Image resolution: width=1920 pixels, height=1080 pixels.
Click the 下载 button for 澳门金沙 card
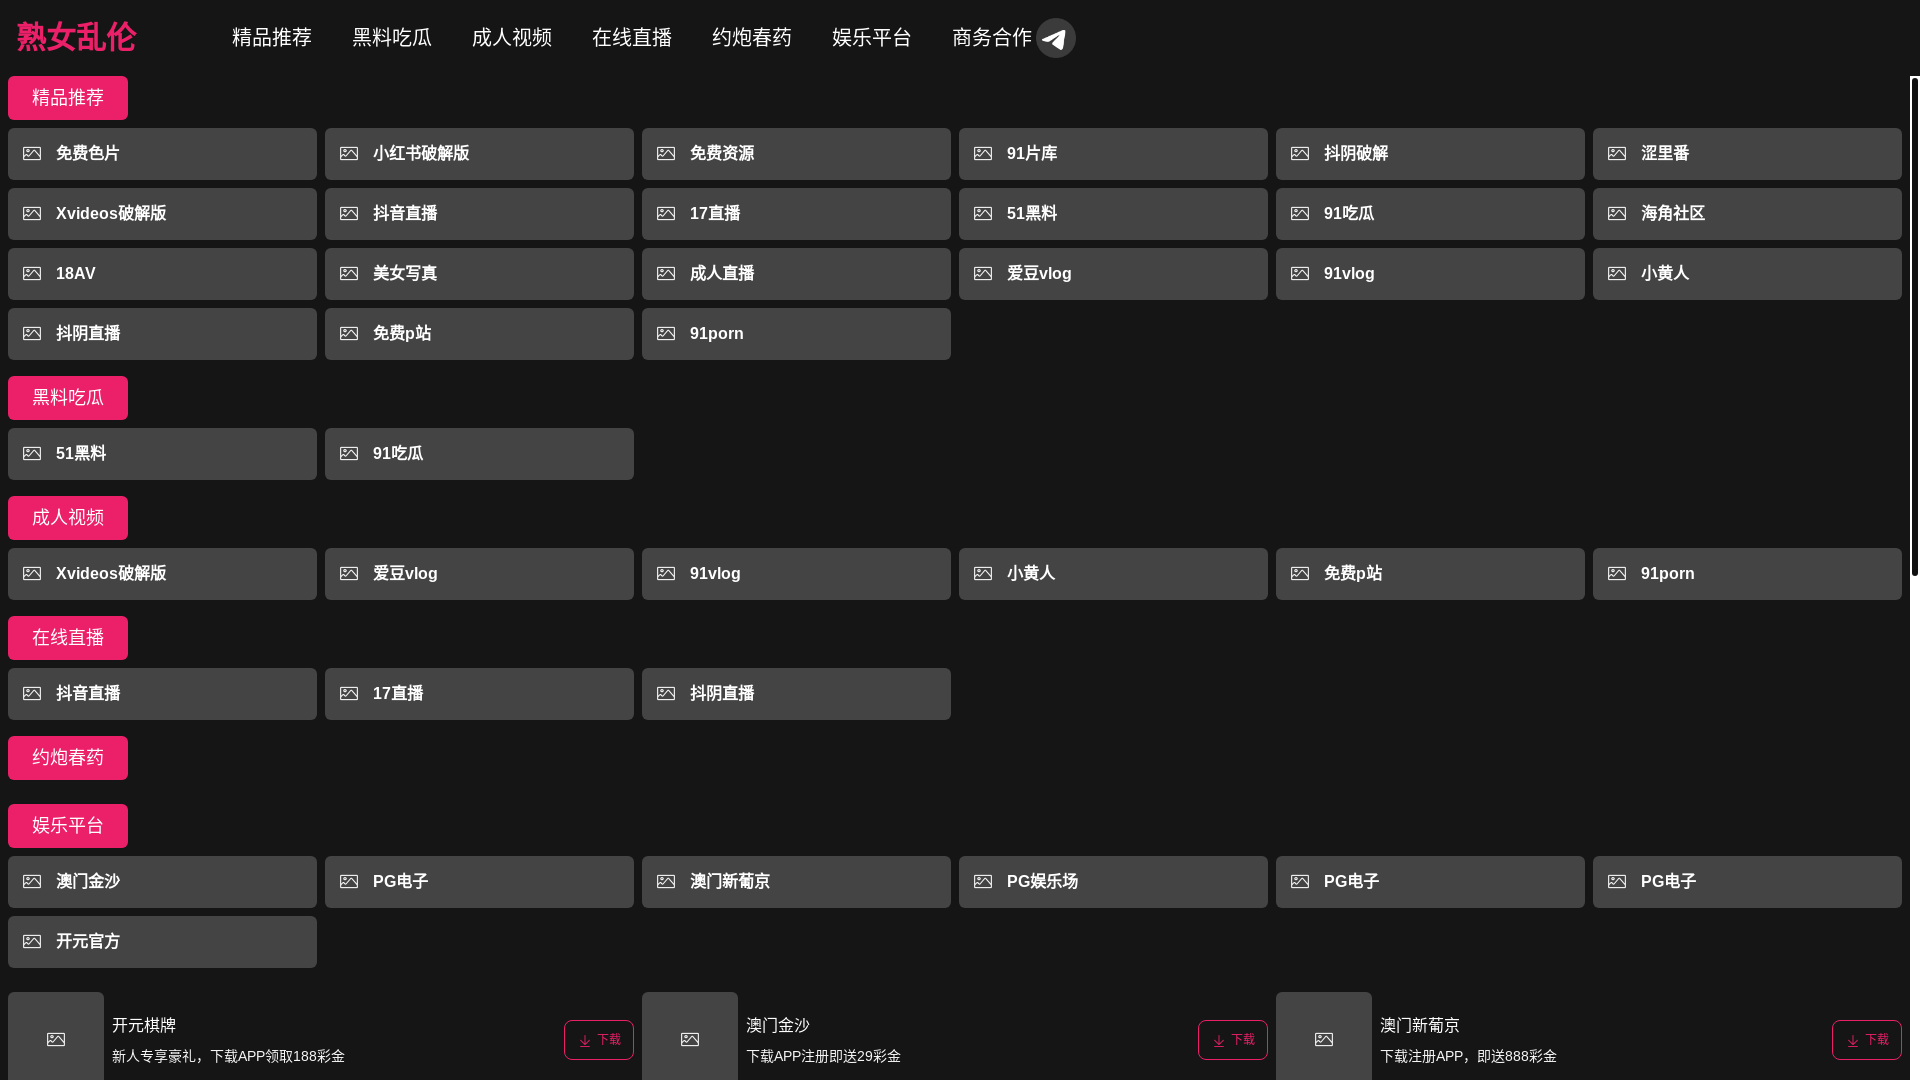pyautogui.click(x=1233, y=1040)
